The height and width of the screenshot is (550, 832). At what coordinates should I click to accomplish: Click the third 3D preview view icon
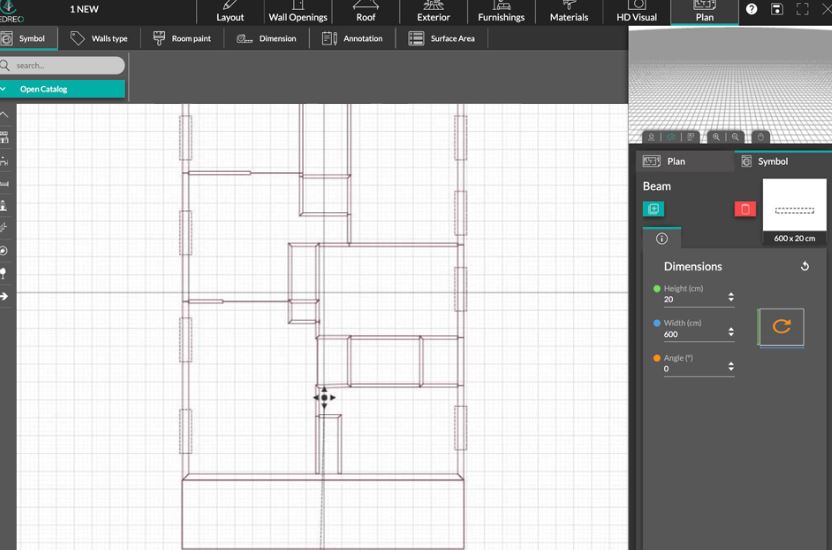pos(690,137)
